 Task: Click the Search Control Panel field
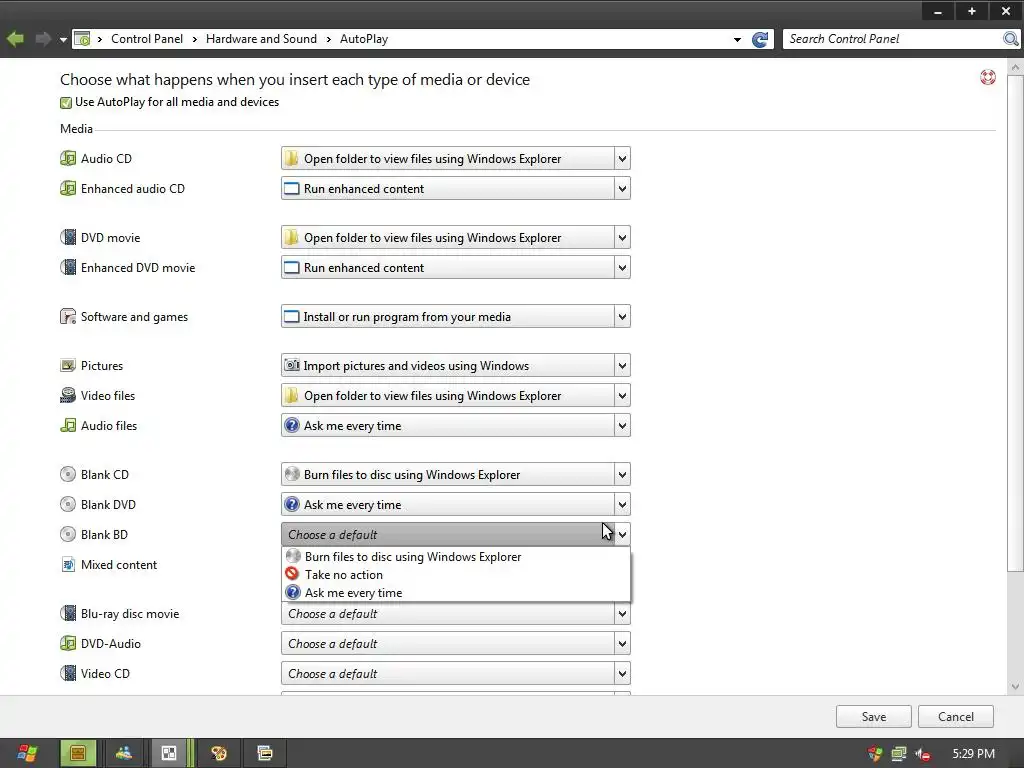pos(893,39)
